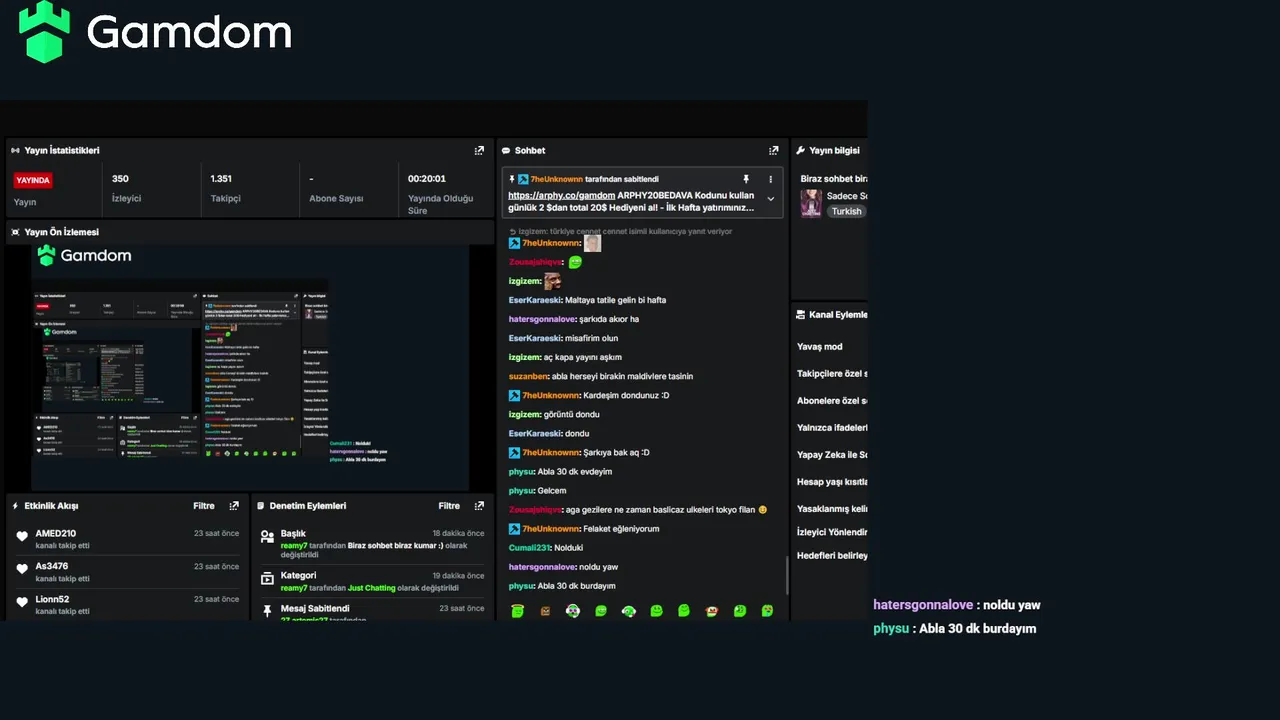The image size is (1280, 720).
Task: Open the arphy.co/gamdom link in chat
Action: click(x=561, y=195)
